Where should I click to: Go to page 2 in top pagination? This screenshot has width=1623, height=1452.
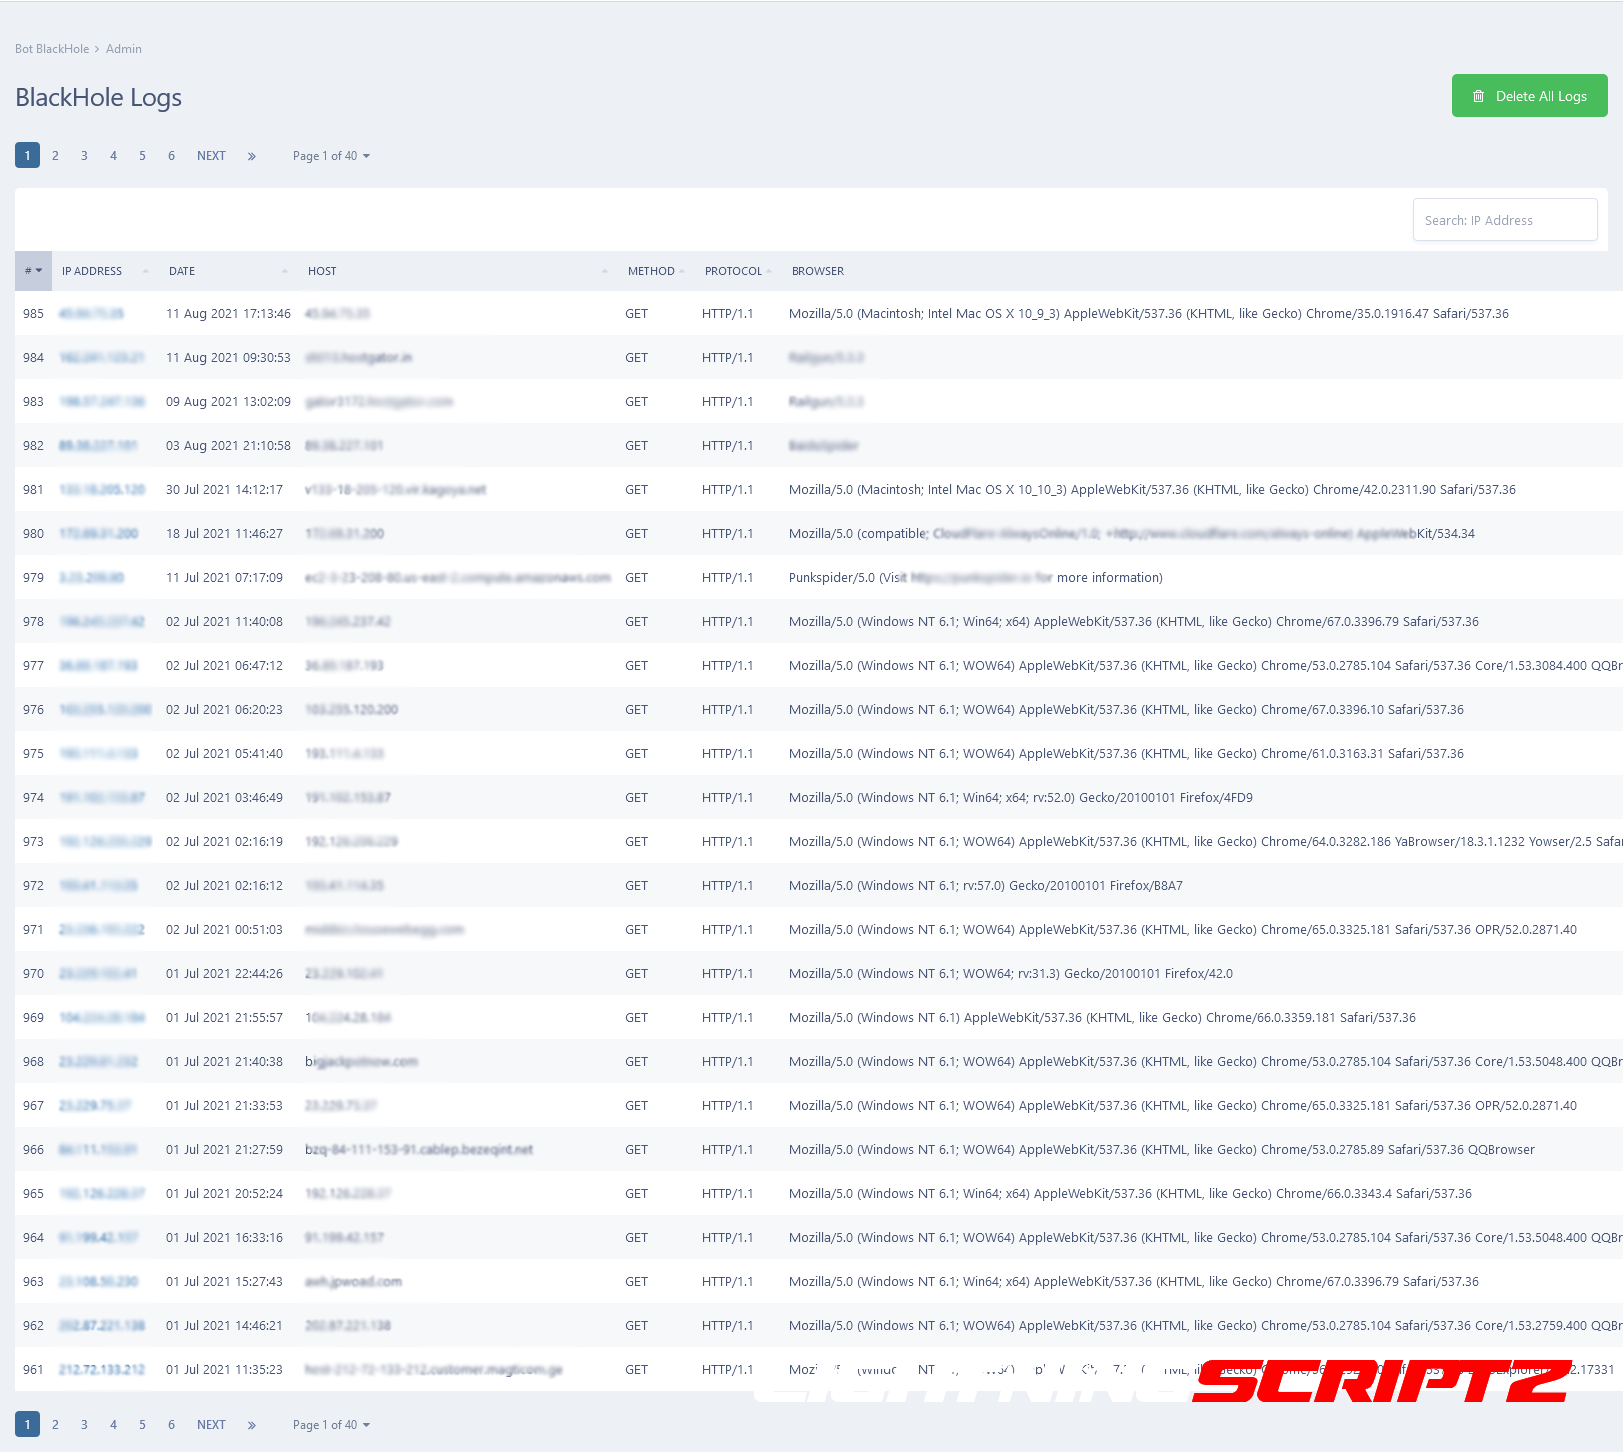[55, 156]
